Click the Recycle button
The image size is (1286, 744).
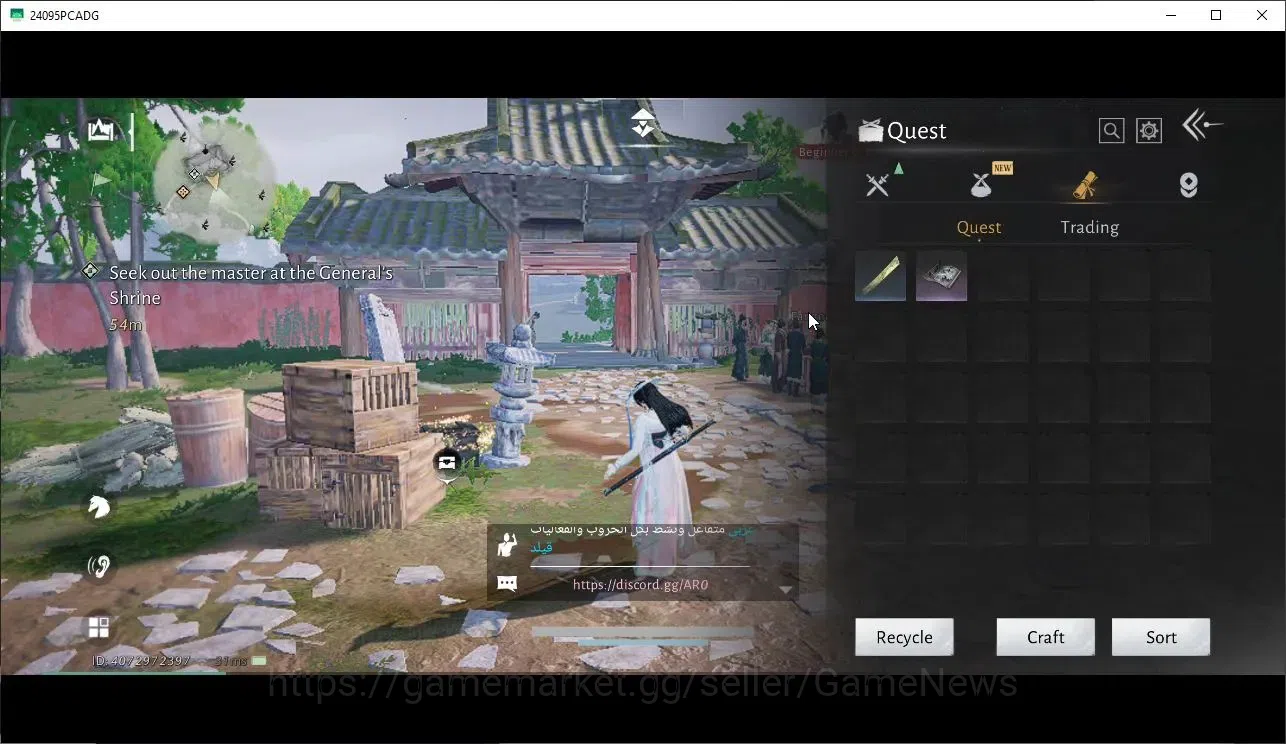click(904, 637)
